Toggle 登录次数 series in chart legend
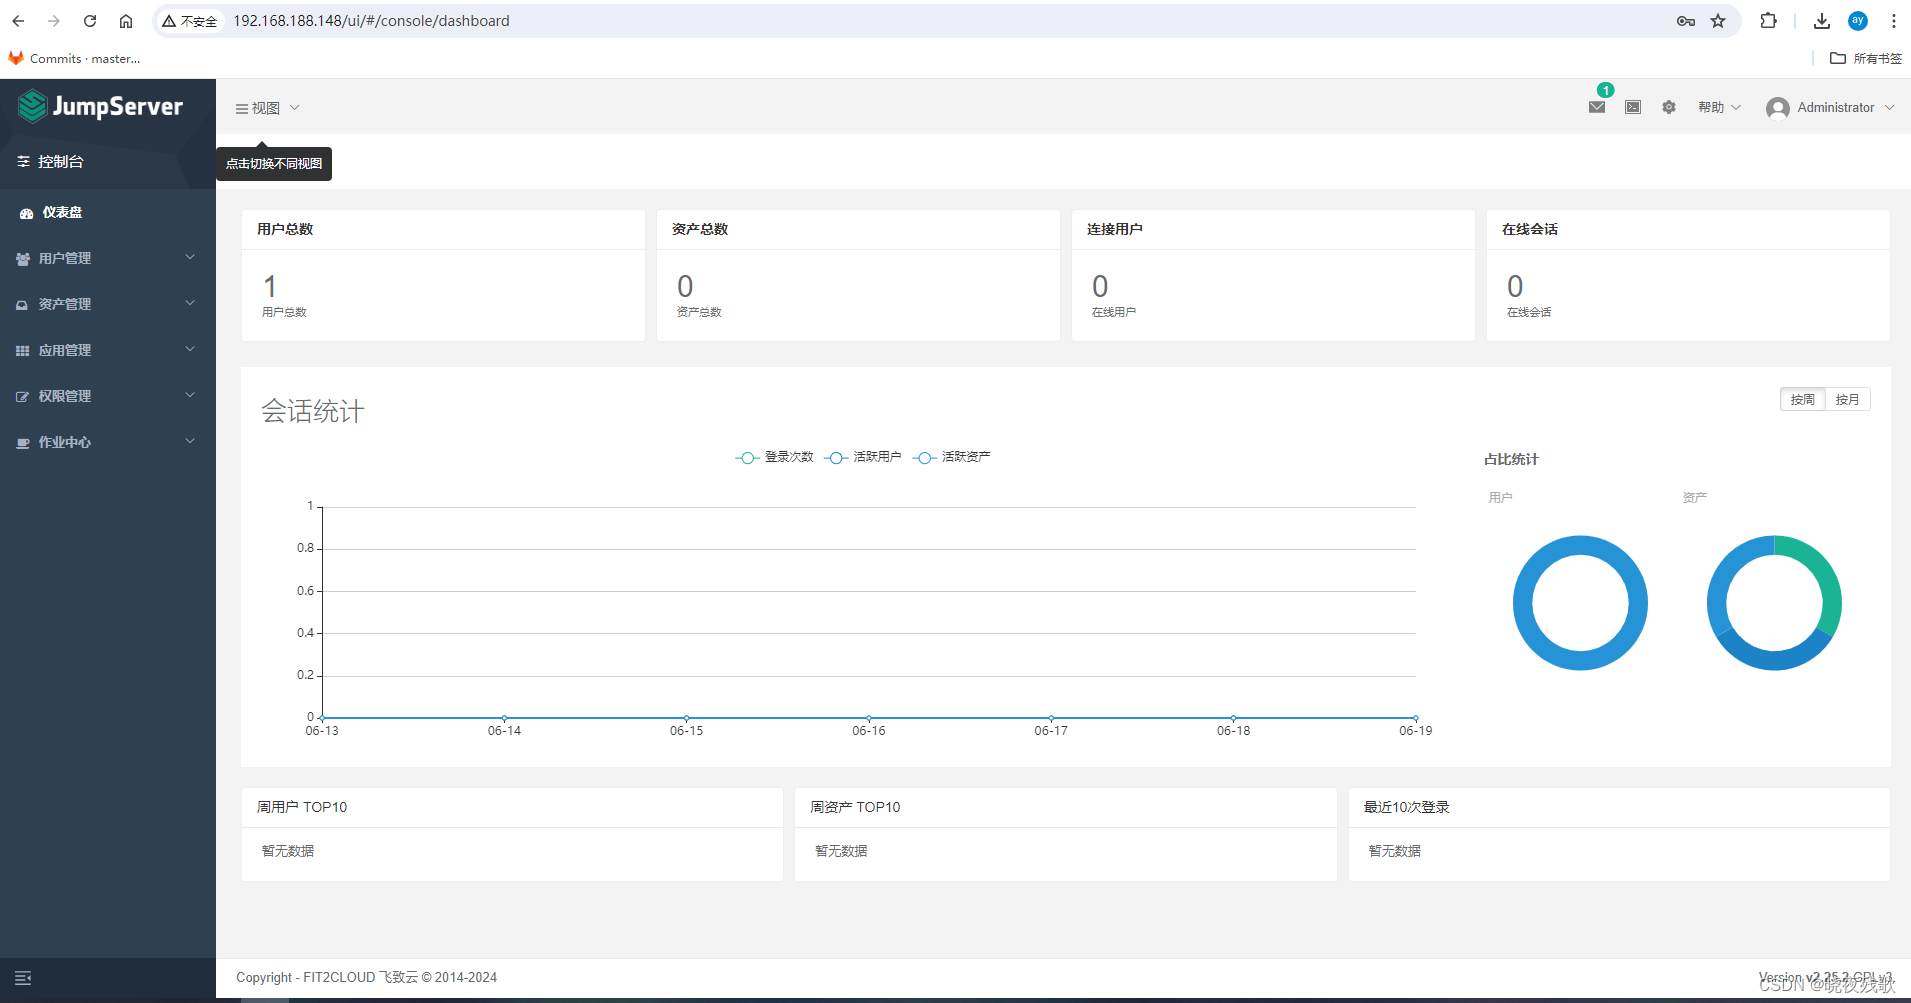This screenshot has height=1003, width=1911. click(x=775, y=457)
